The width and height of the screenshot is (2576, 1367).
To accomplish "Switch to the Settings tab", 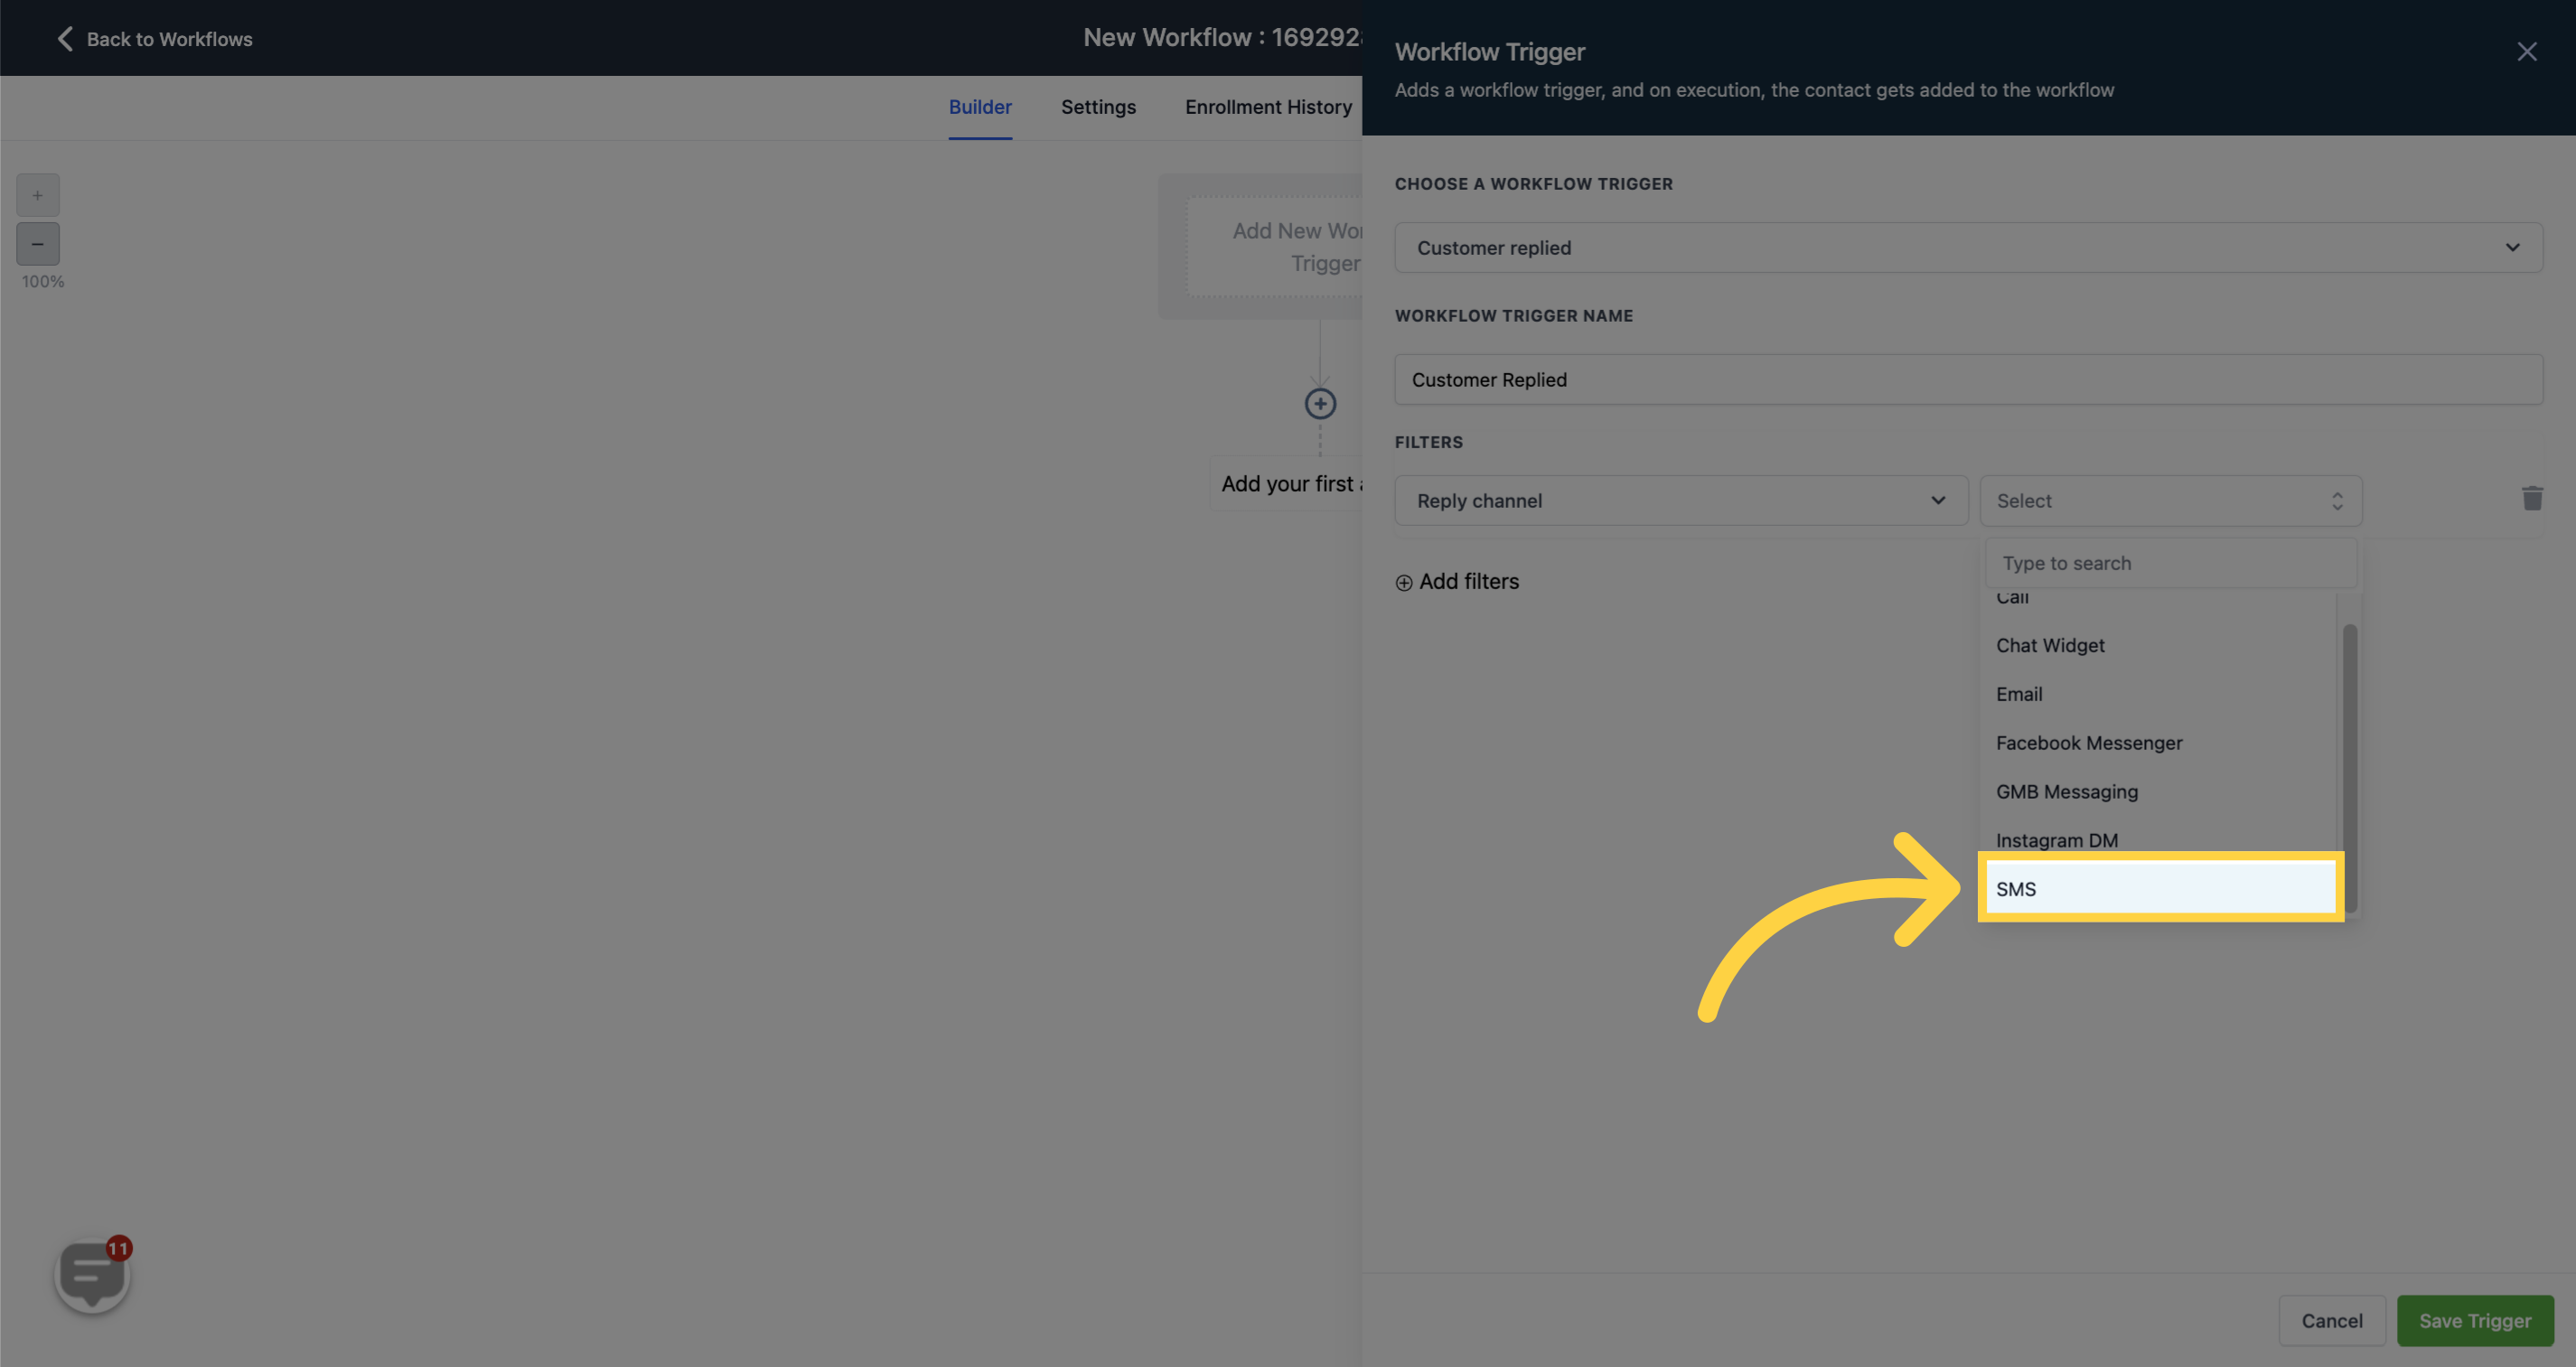I will click(1099, 108).
